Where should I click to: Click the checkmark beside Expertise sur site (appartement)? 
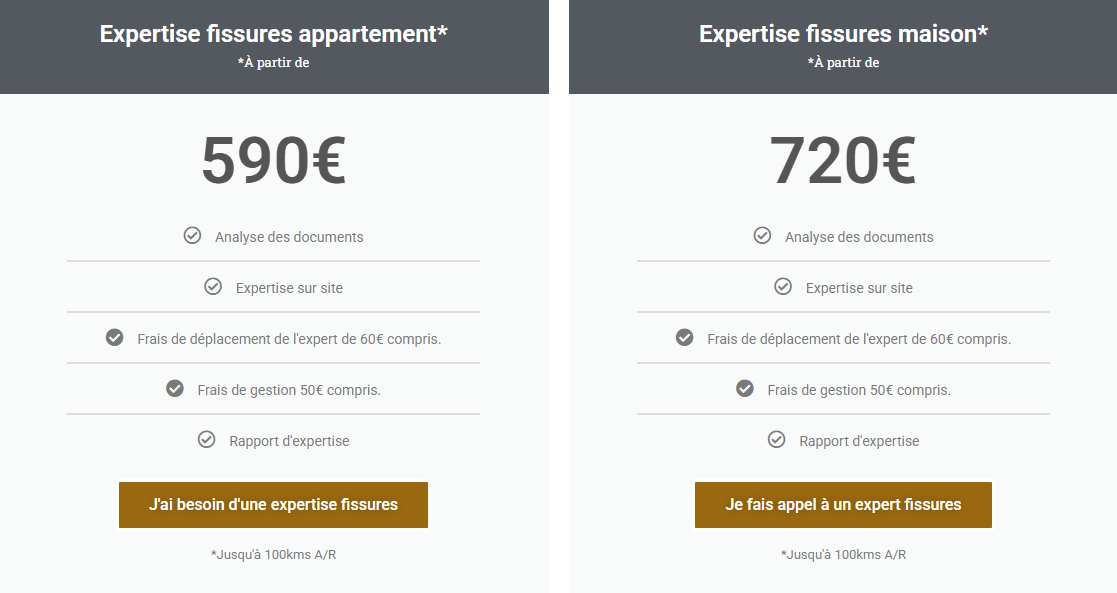pos(213,286)
